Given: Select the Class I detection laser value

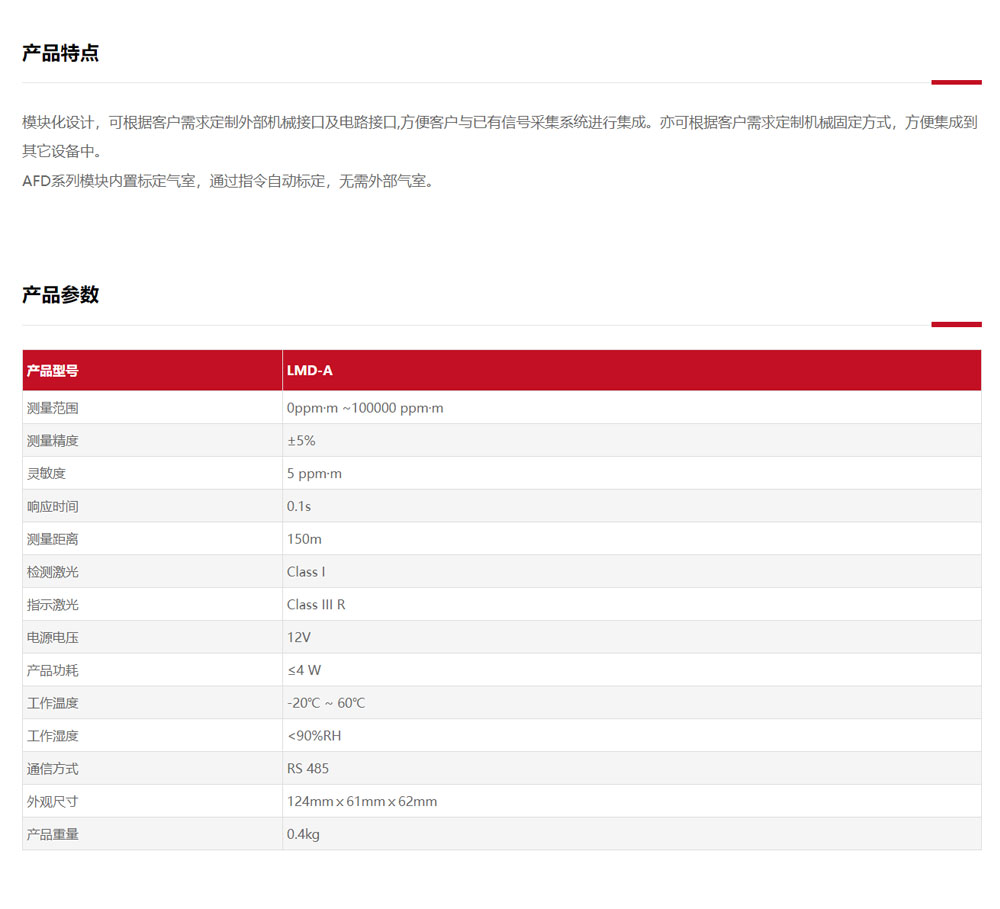Looking at the screenshot, I should pos(306,572).
